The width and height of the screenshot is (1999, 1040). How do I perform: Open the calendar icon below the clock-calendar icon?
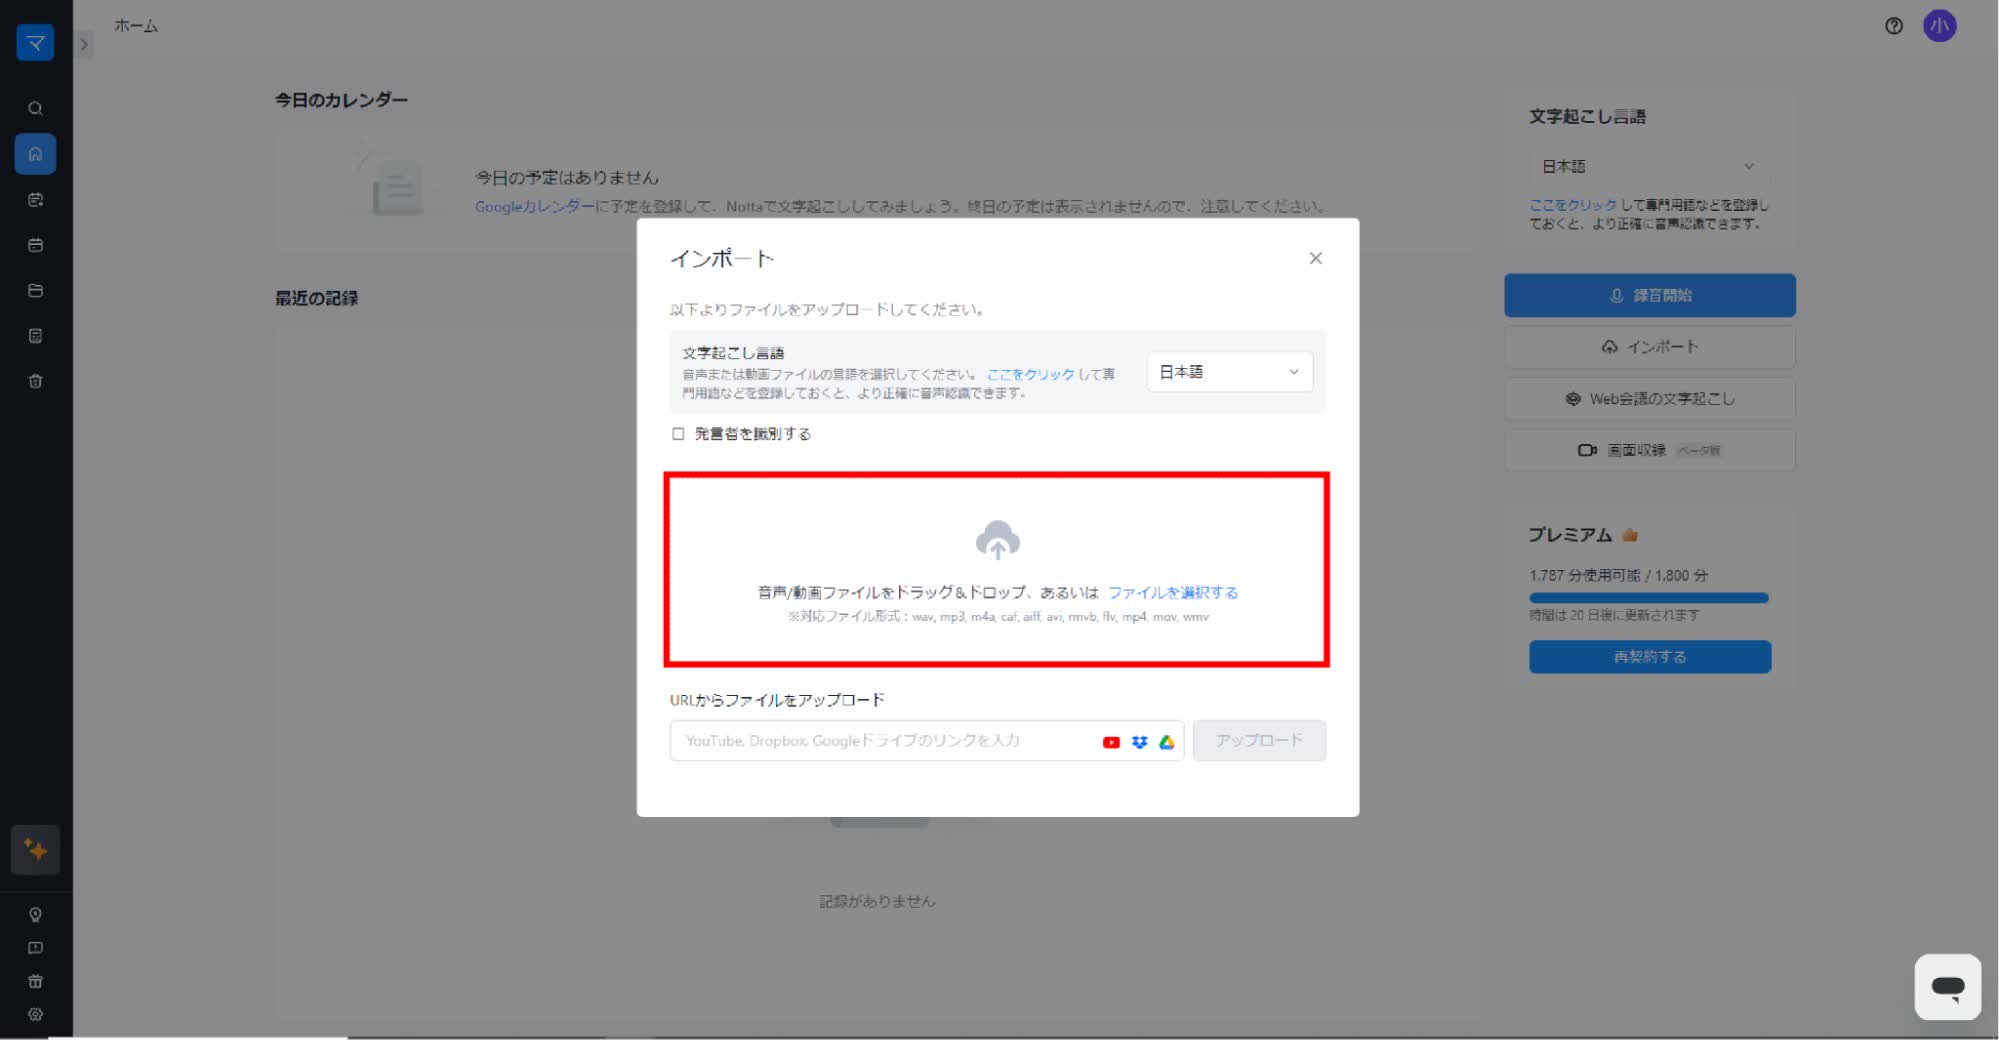(x=35, y=245)
